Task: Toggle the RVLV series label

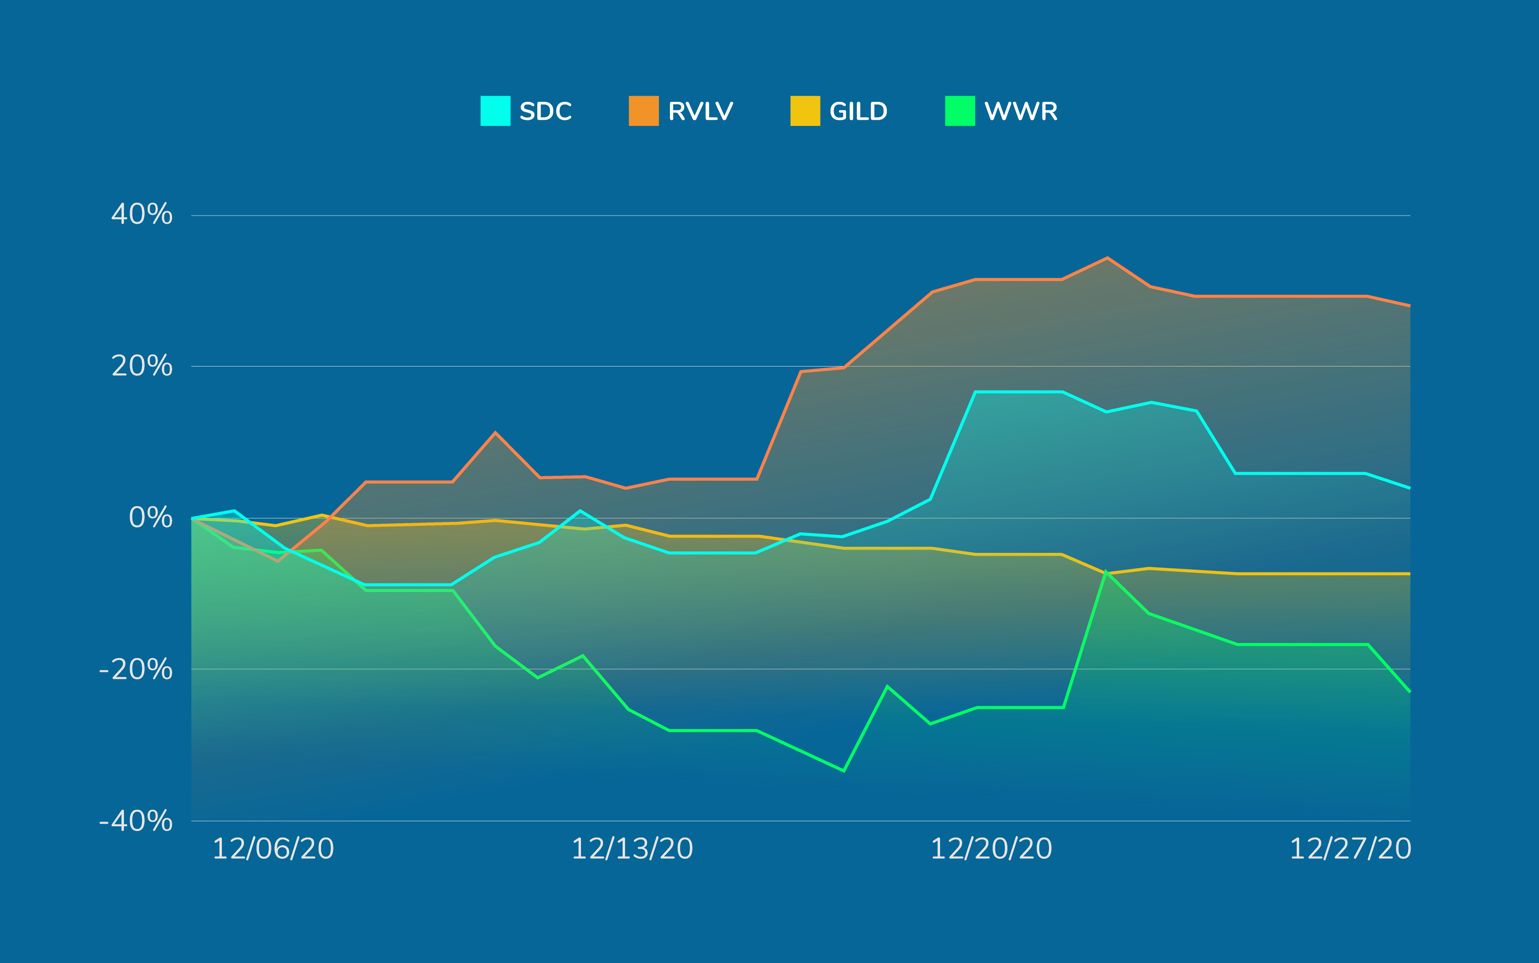Action: [701, 112]
